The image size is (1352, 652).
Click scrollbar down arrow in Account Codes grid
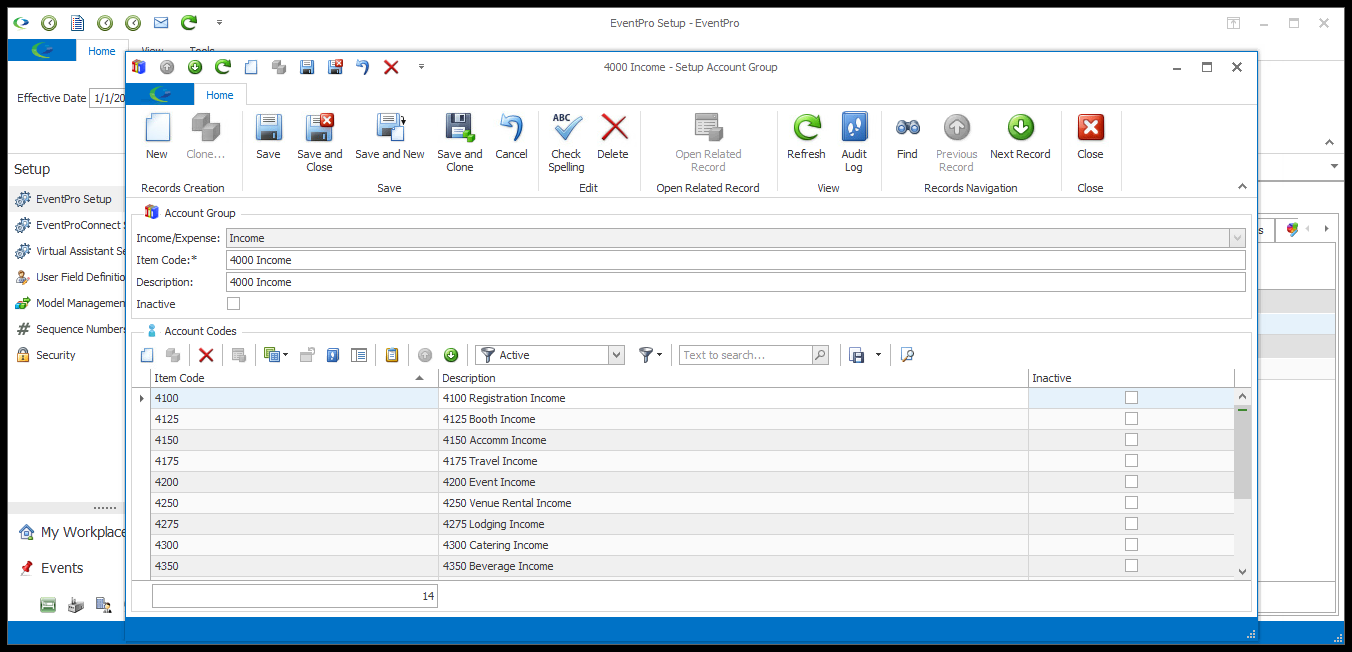click(x=1242, y=571)
